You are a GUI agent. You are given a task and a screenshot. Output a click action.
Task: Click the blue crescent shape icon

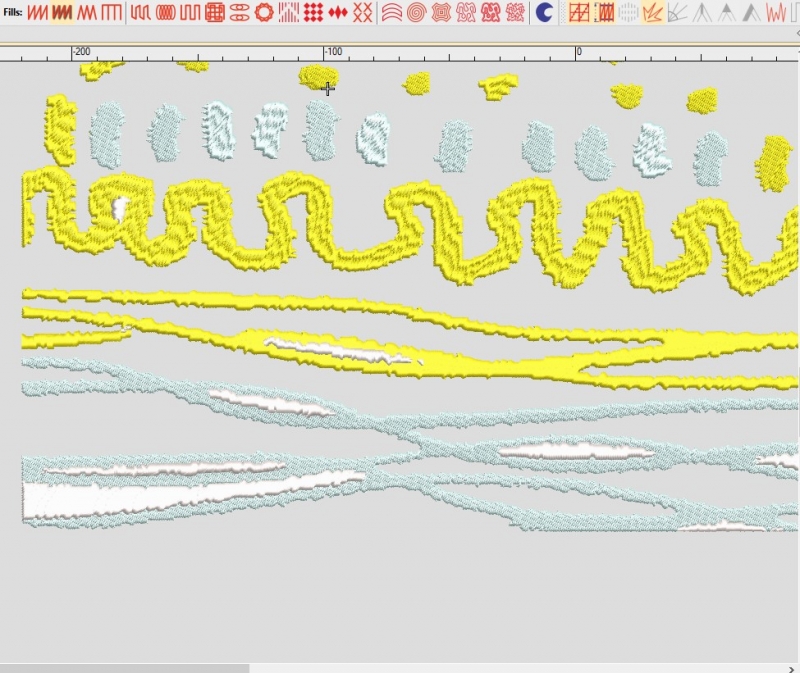click(544, 13)
